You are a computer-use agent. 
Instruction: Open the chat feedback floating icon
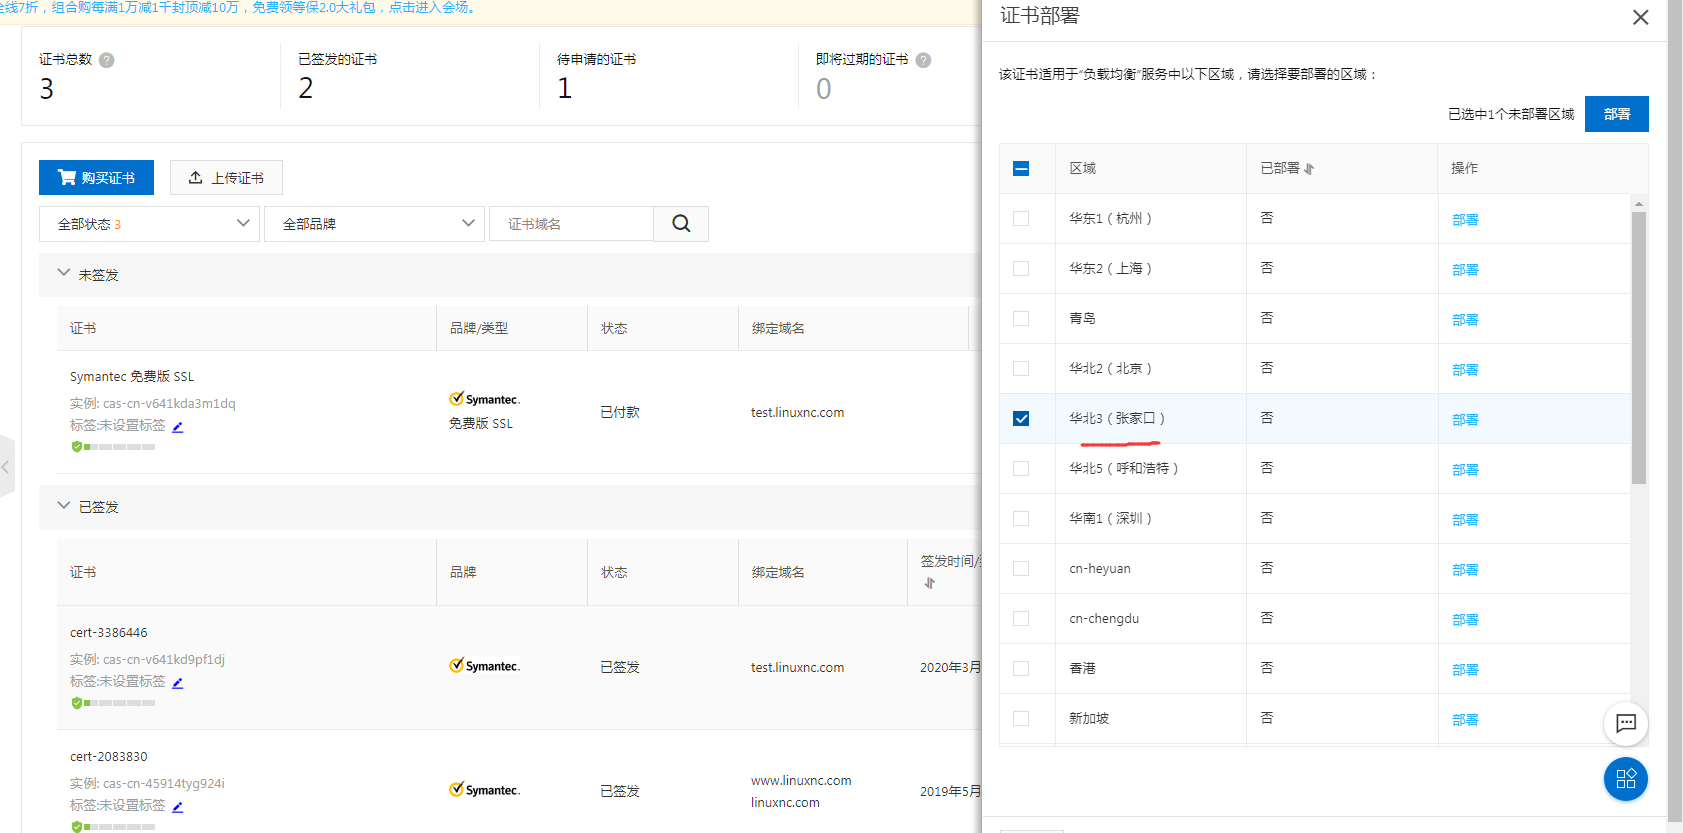(1626, 723)
